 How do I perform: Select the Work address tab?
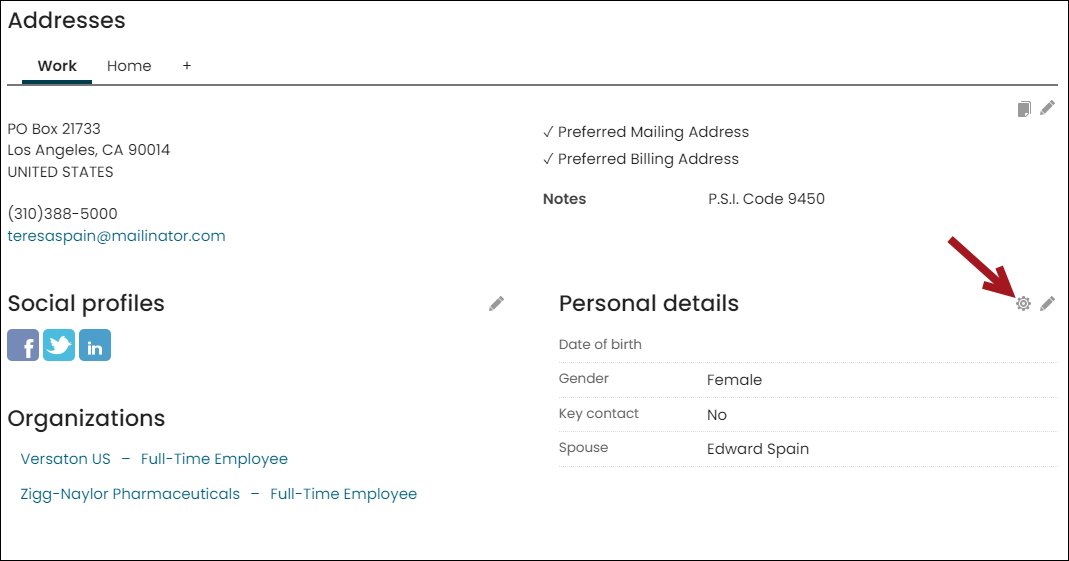click(x=57, y=66)
